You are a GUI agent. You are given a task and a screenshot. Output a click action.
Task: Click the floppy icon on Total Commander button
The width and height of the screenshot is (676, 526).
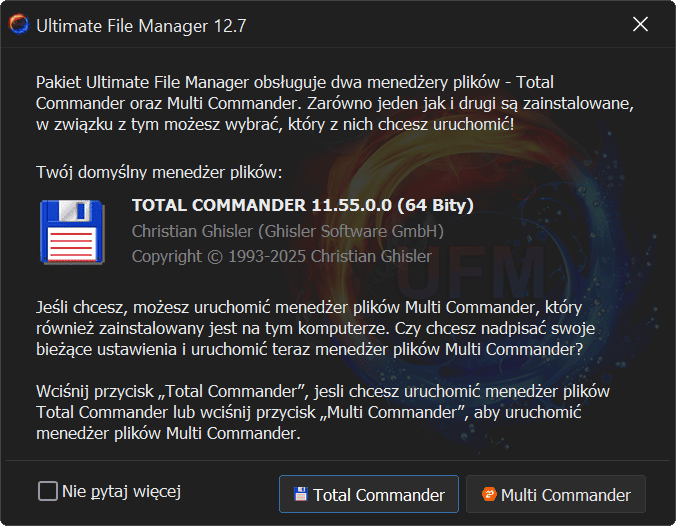click(300, 494)
